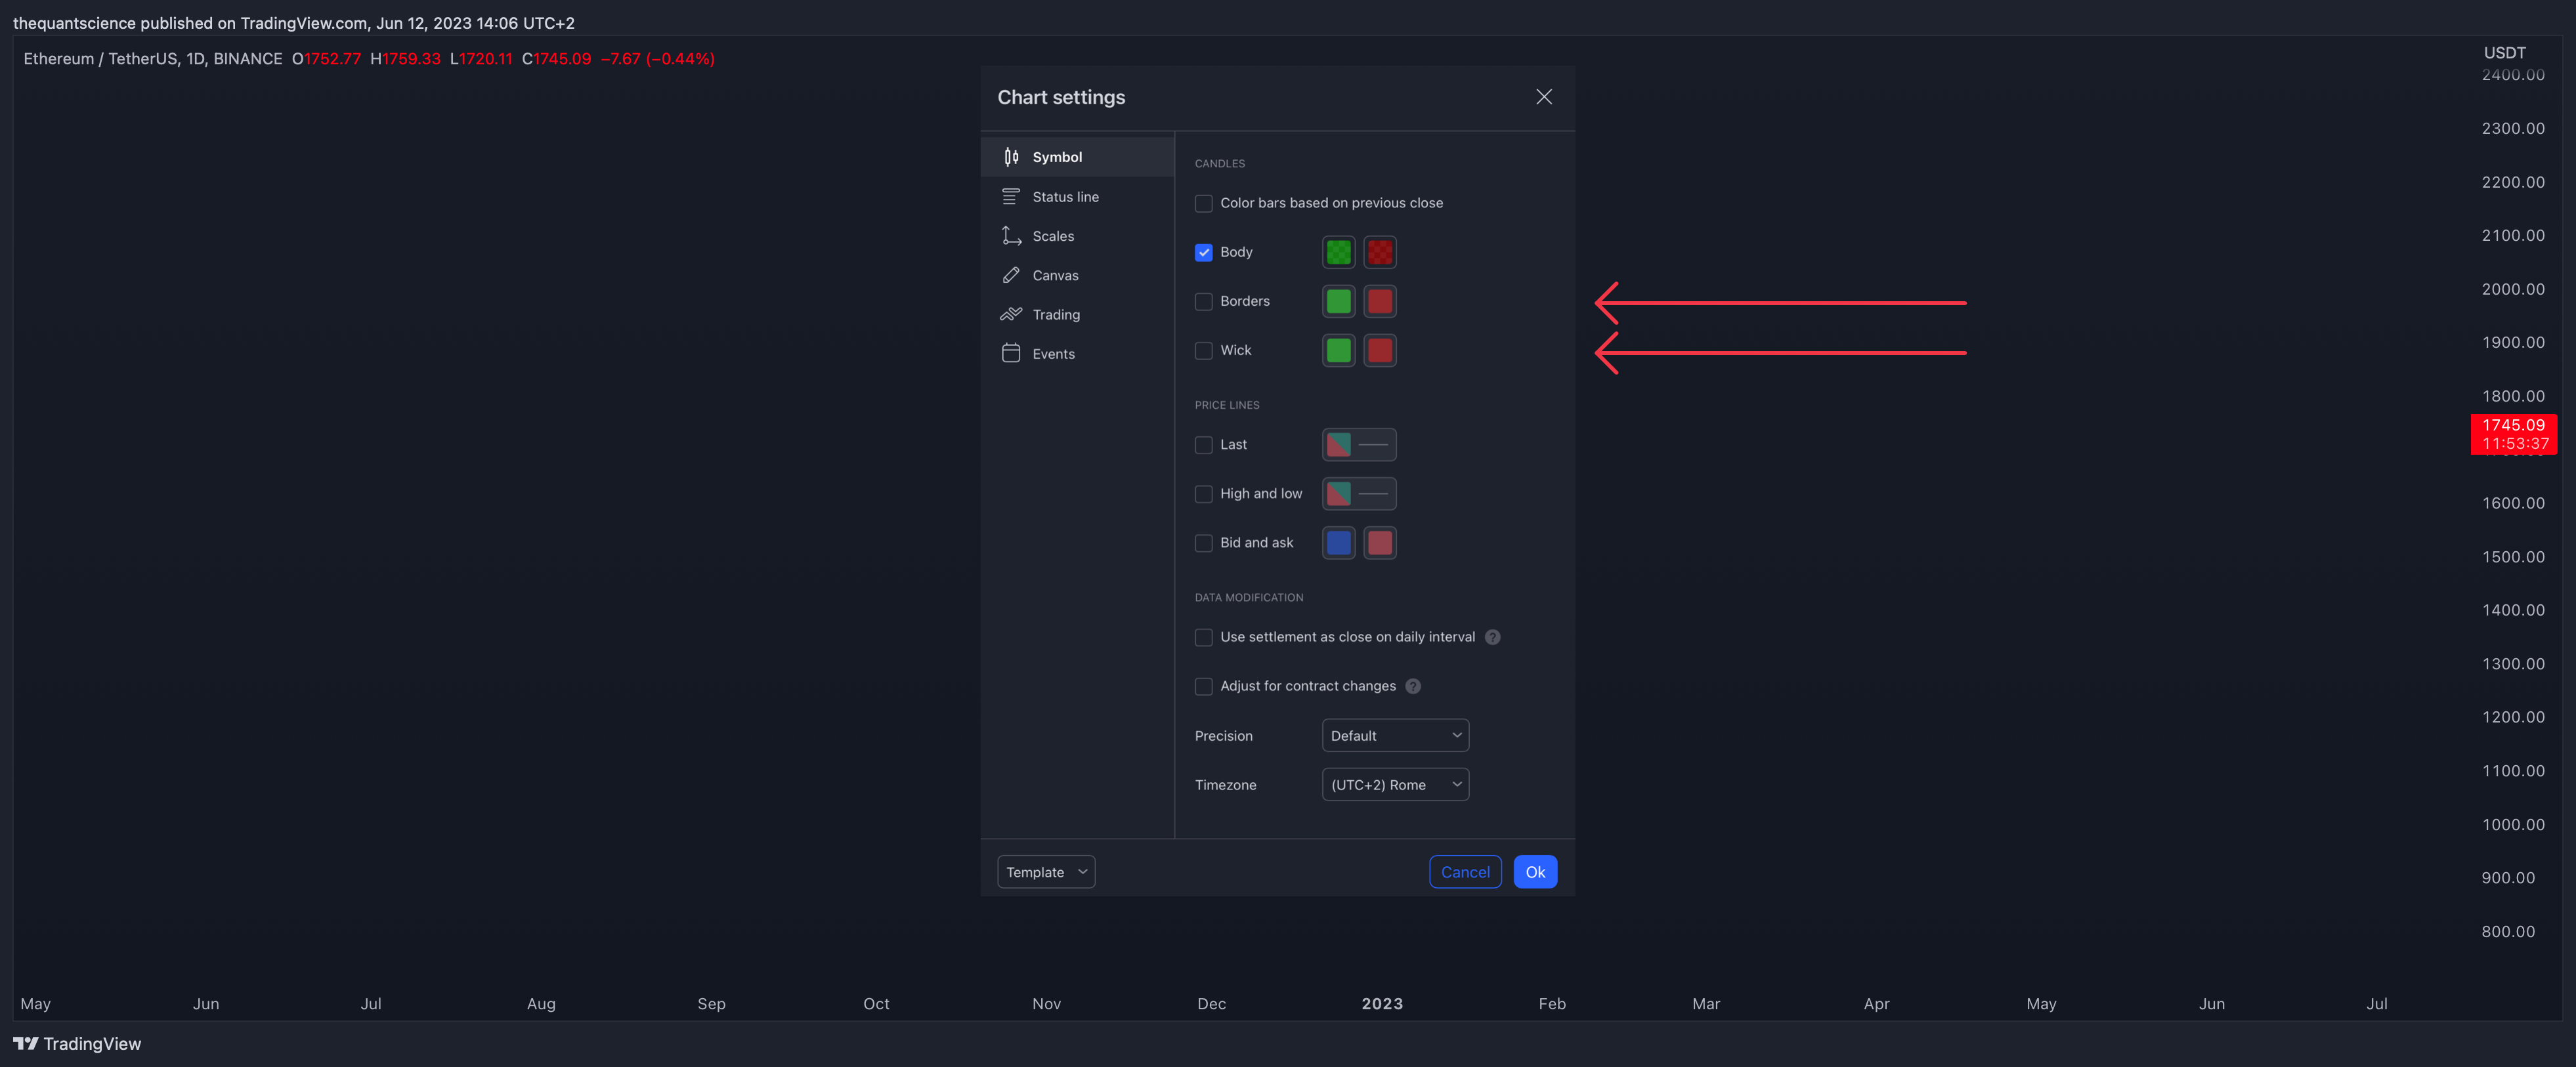Image resolution: width=2576 pixels, height=1067 pixels.
Task: Open the Timezone dropdown
Action: (1395, 784)
